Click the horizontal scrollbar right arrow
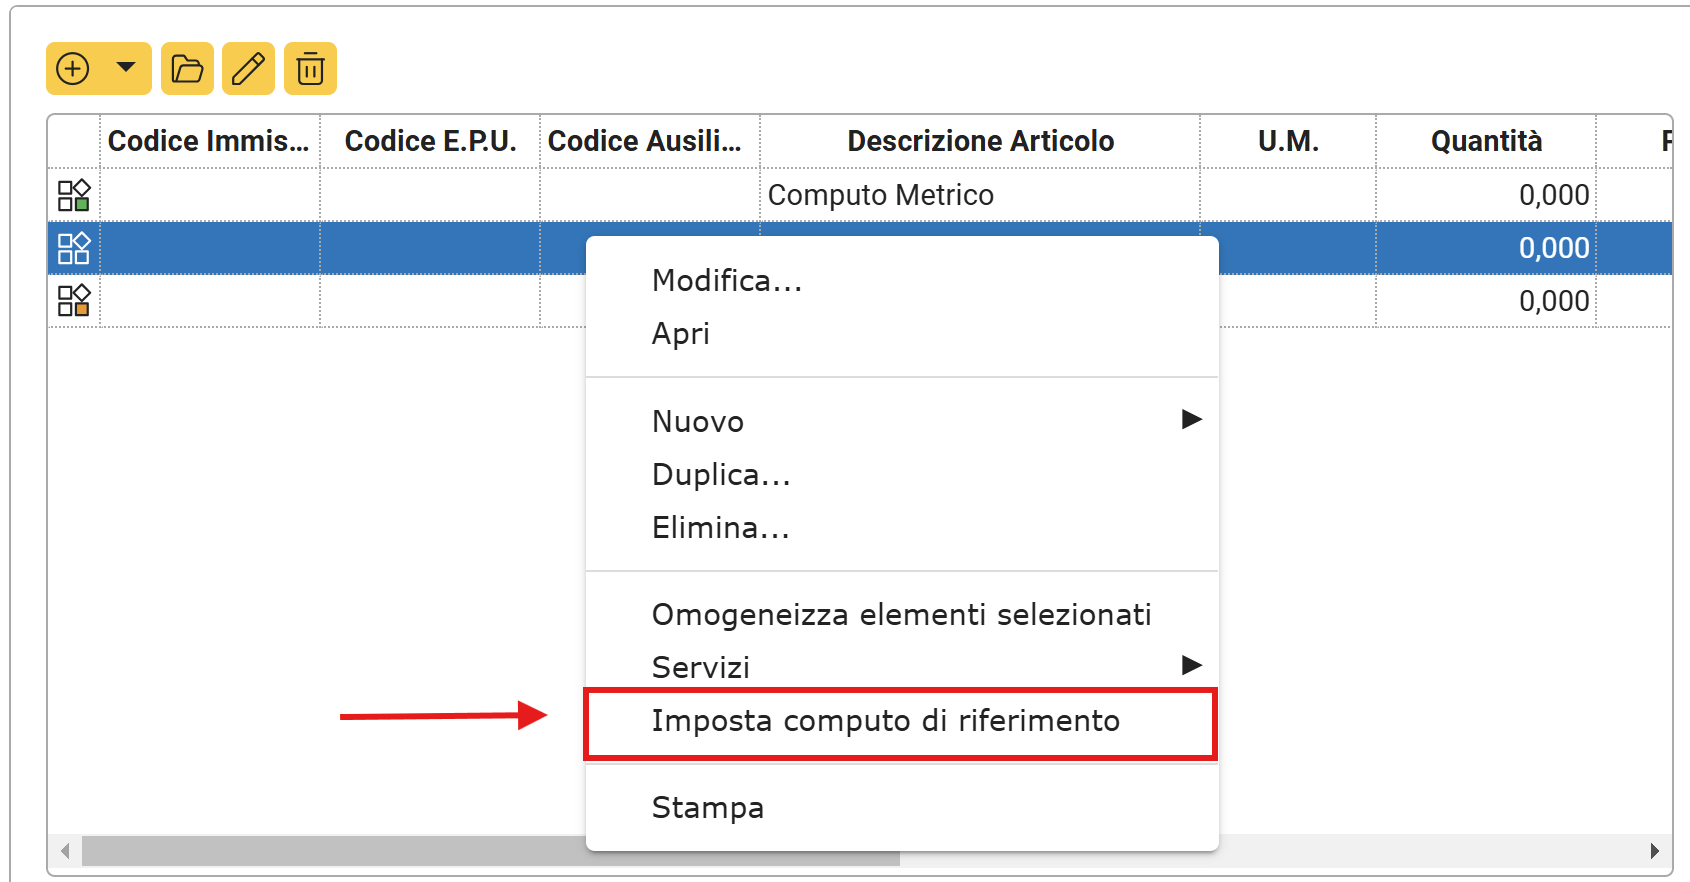Viewport: 1690px width, 882px height. pos(1655,851)
